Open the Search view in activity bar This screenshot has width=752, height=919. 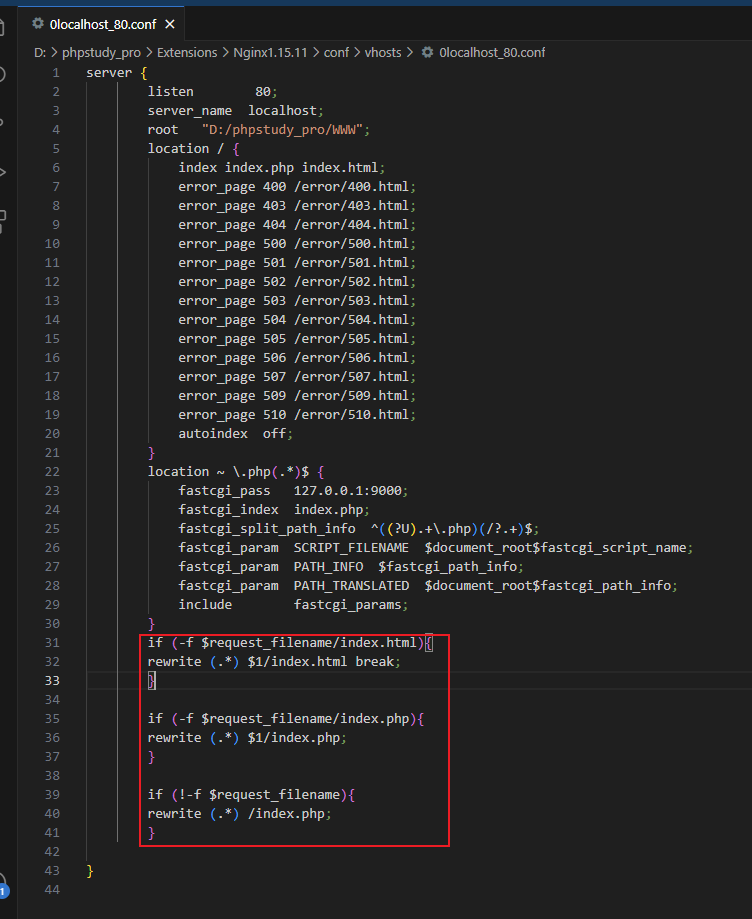(3, 75)
